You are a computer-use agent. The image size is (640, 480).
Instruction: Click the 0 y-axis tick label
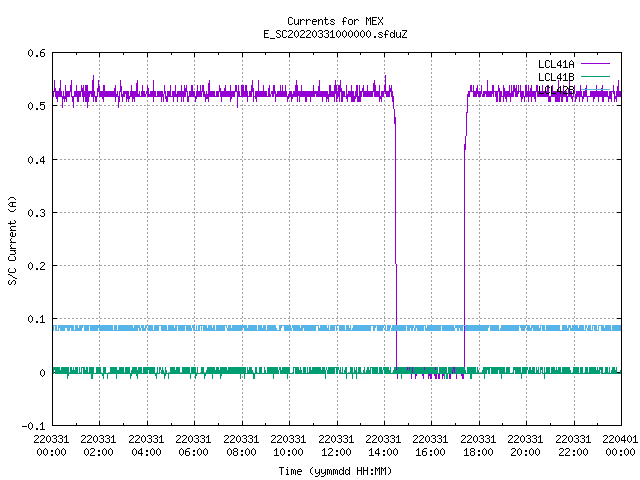click(x=42, y=373)
